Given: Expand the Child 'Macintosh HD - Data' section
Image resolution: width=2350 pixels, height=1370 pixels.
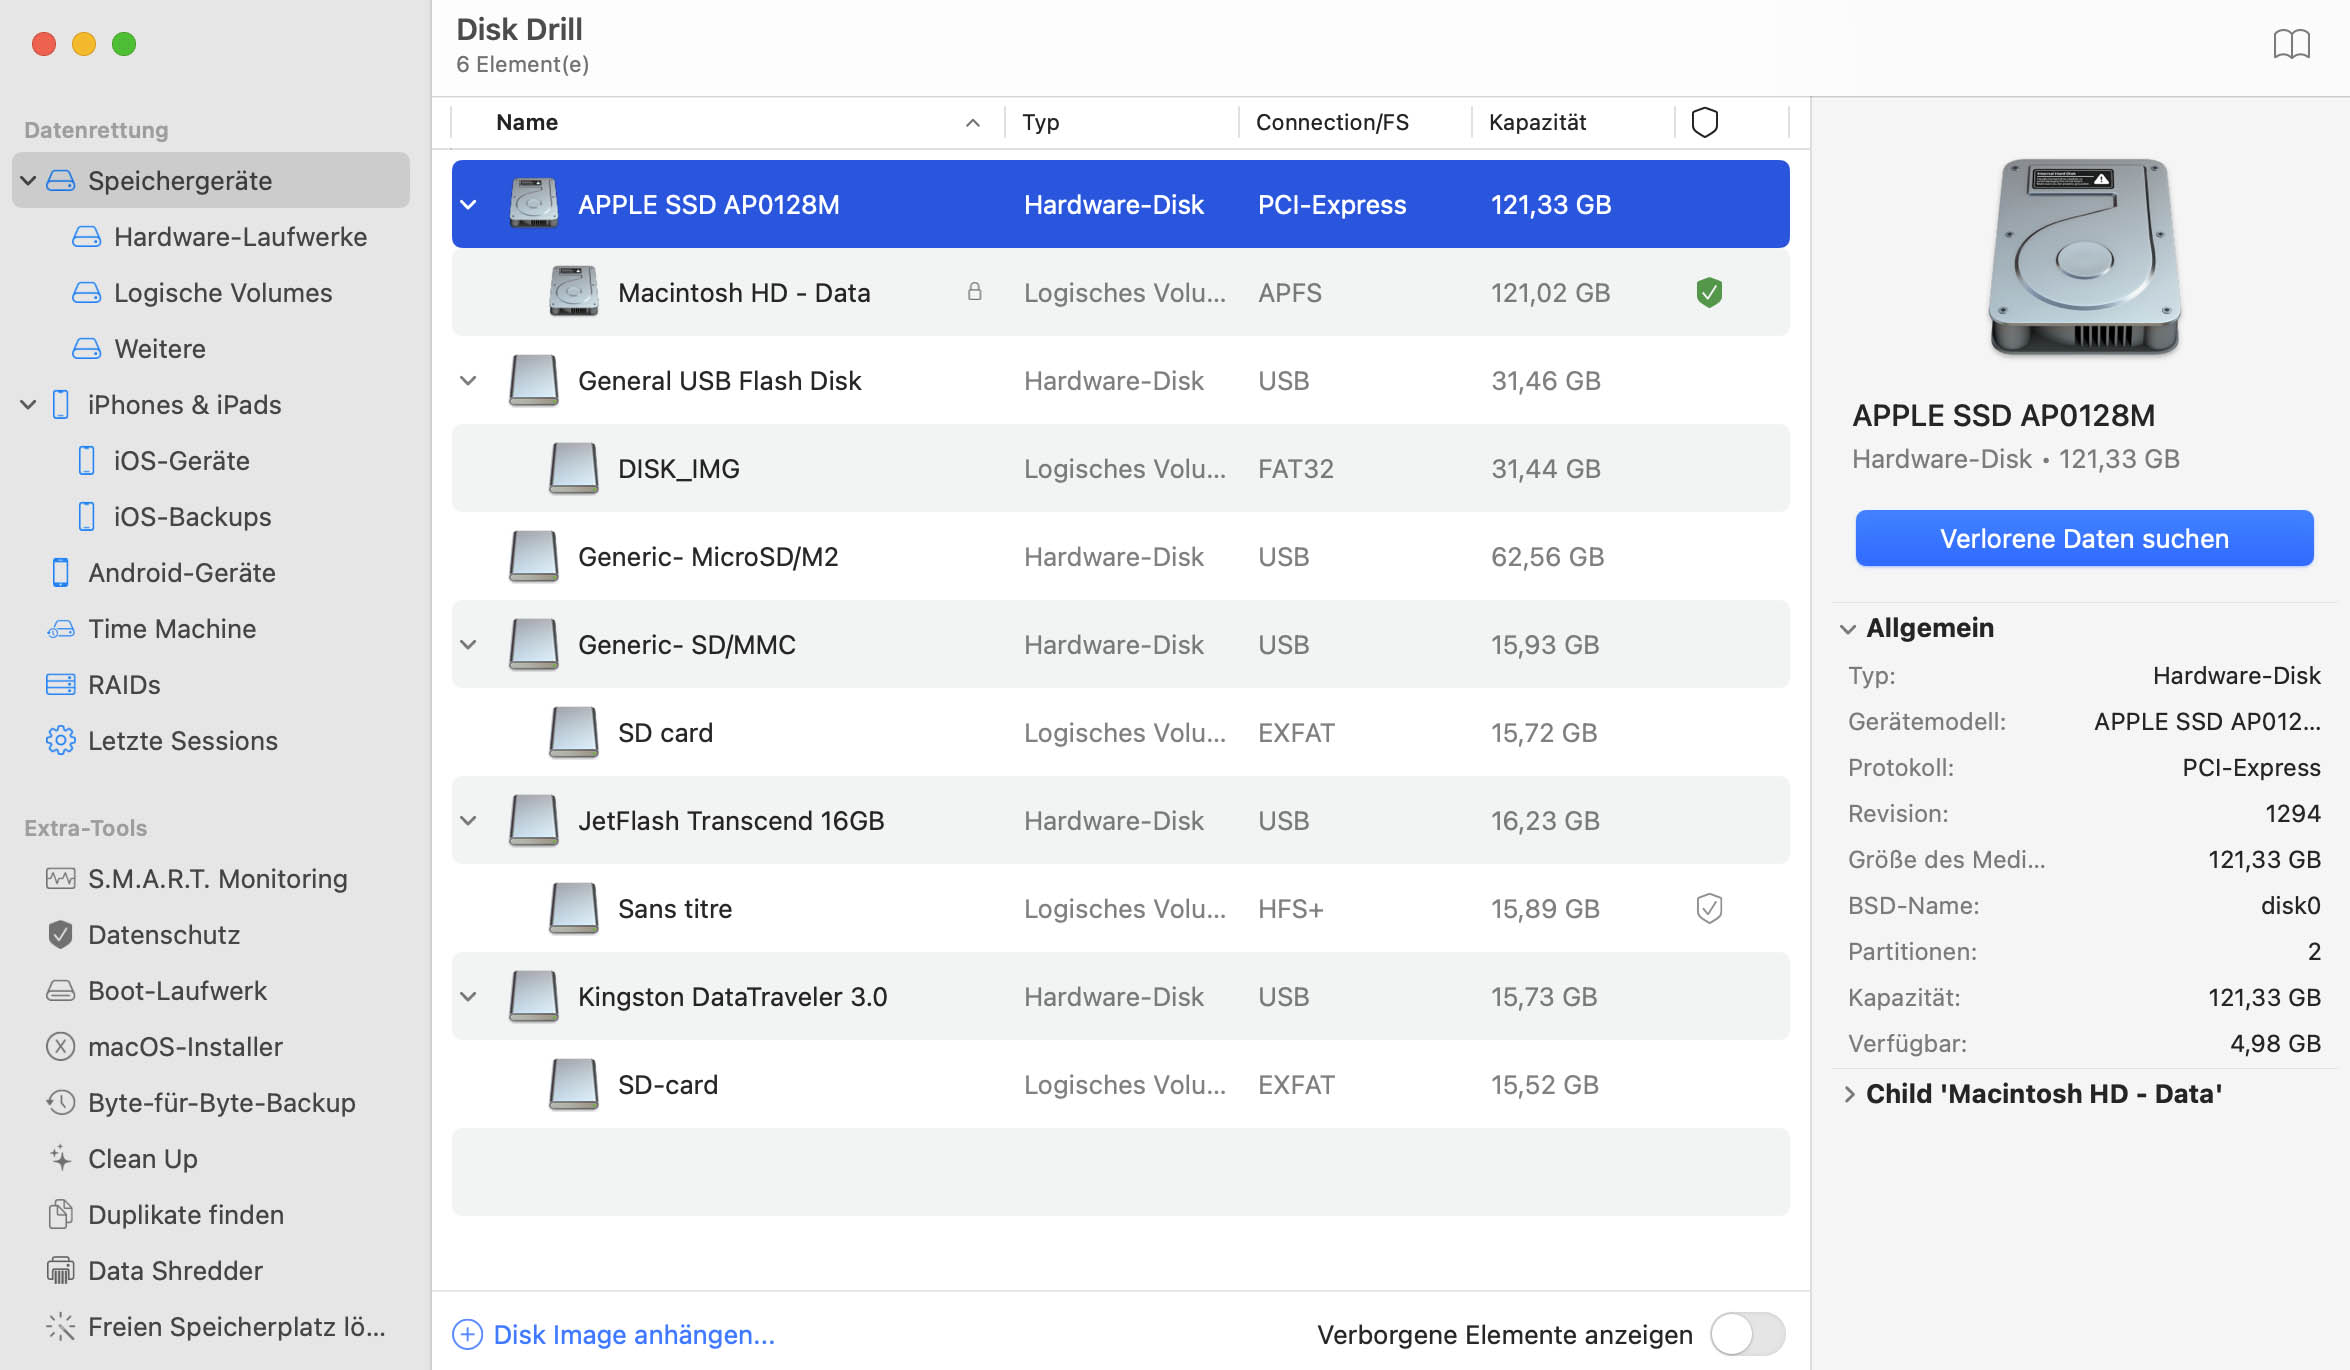Looking at the screenshot, I should 1848,1093.
